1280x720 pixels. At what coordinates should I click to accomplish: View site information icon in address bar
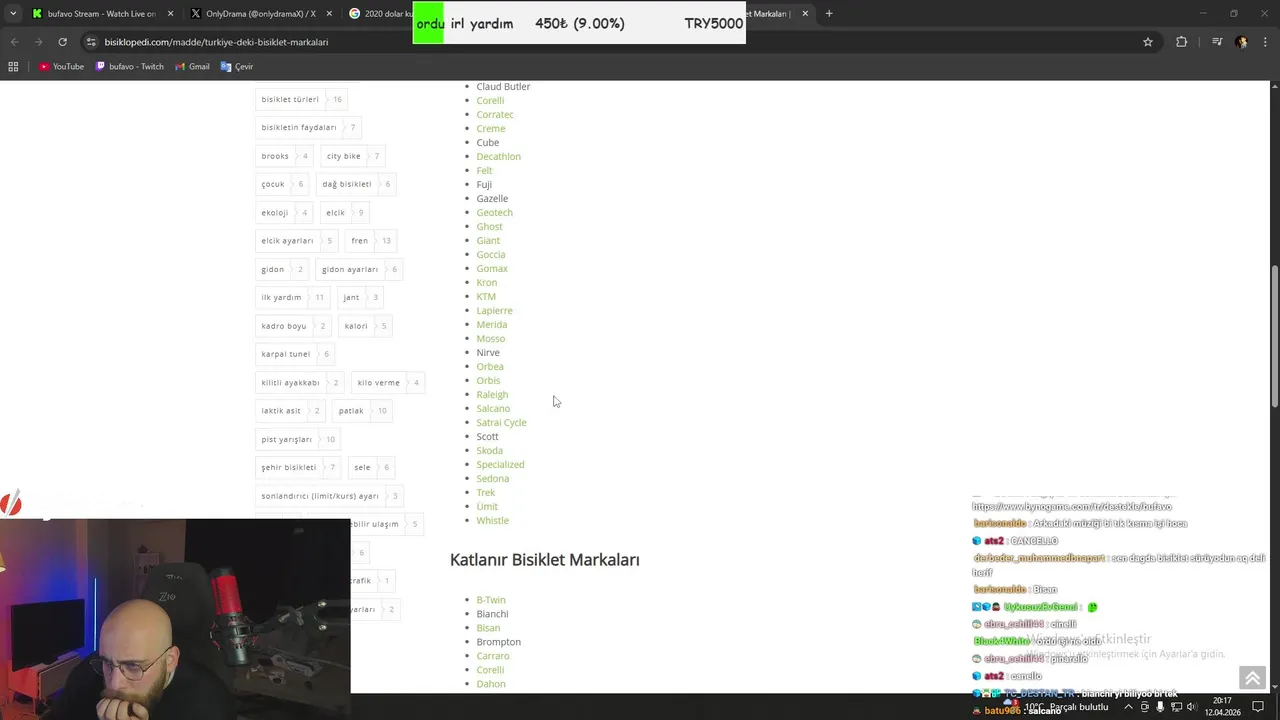91,42
